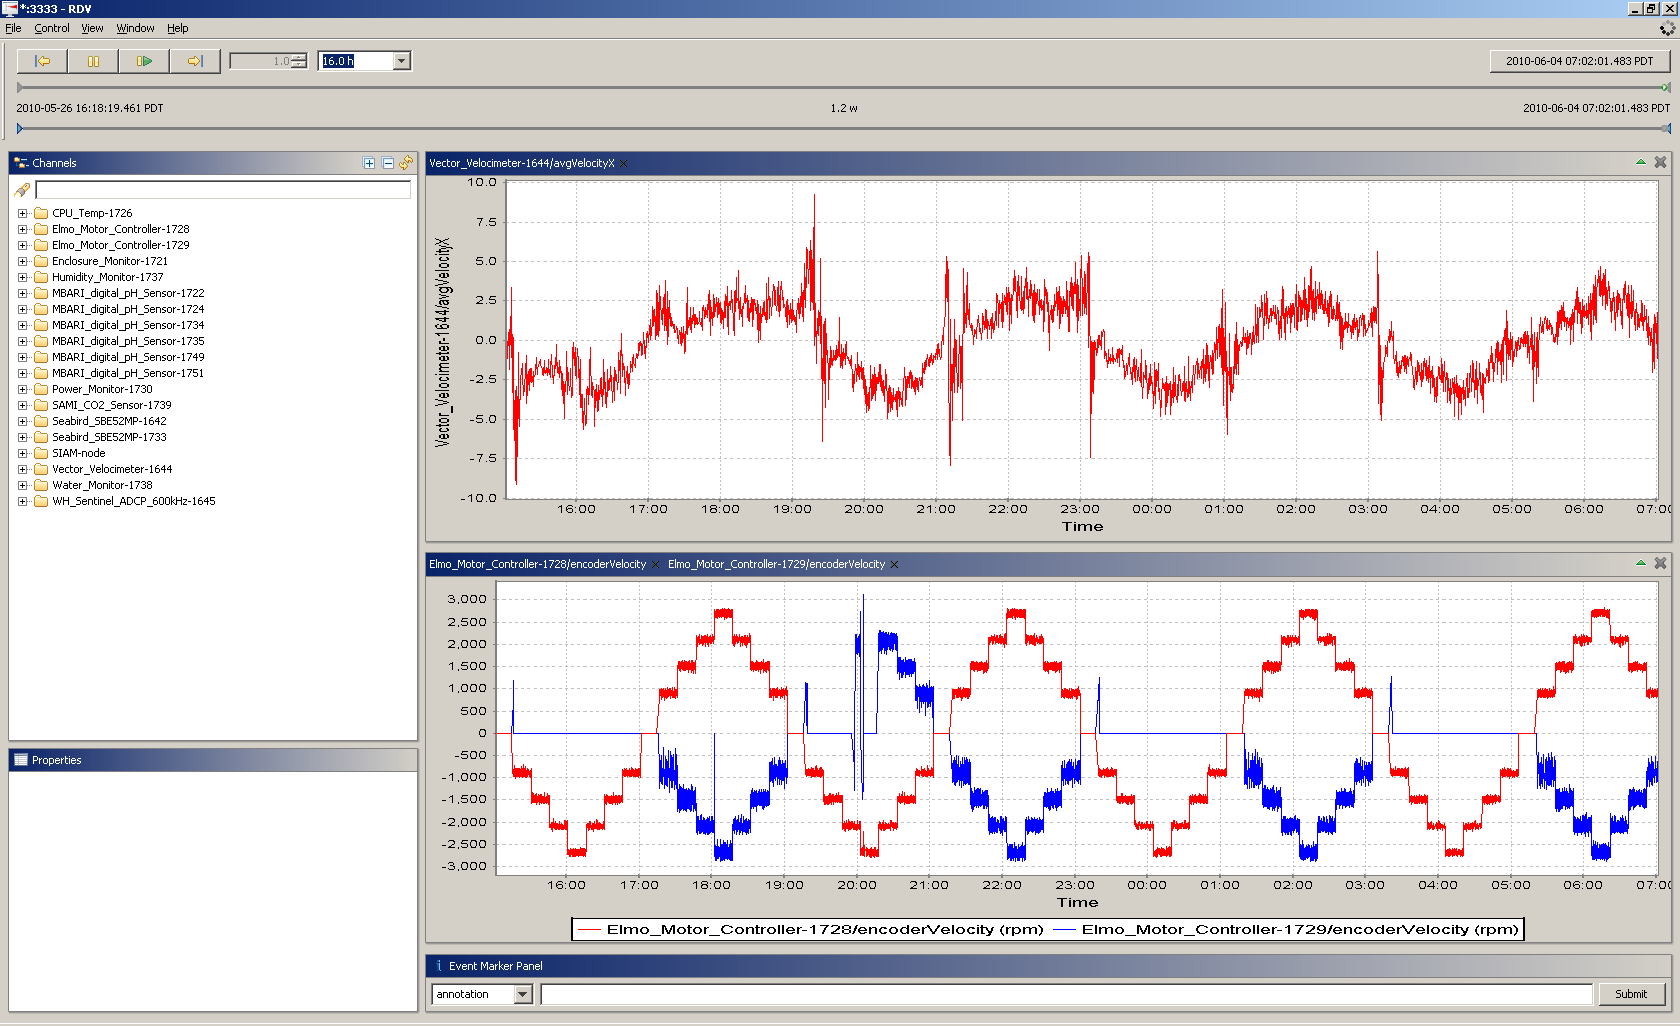
Task: Pause data playback
Action: (x=93, y=61)
